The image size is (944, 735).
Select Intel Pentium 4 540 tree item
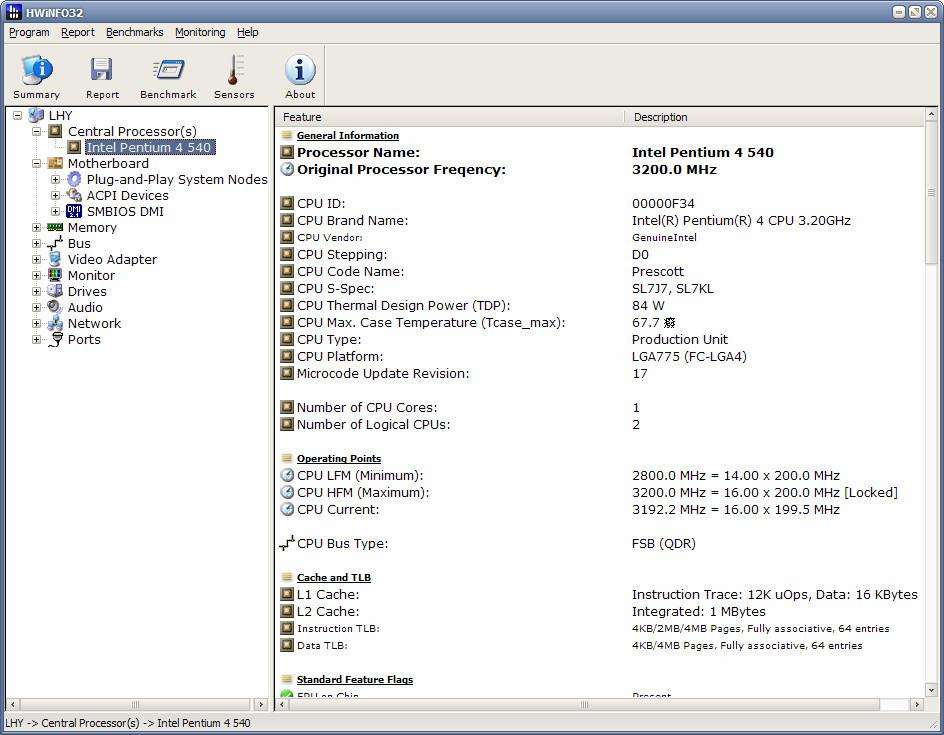(149, 148)
